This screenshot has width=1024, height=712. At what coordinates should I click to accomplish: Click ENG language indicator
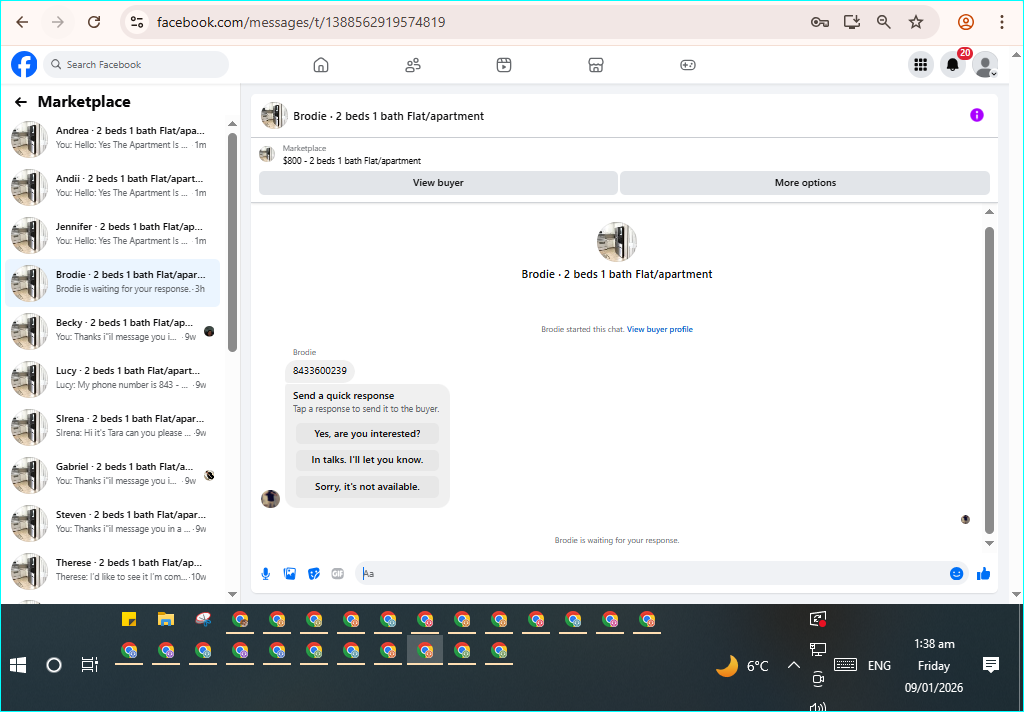tap(879, 666)
